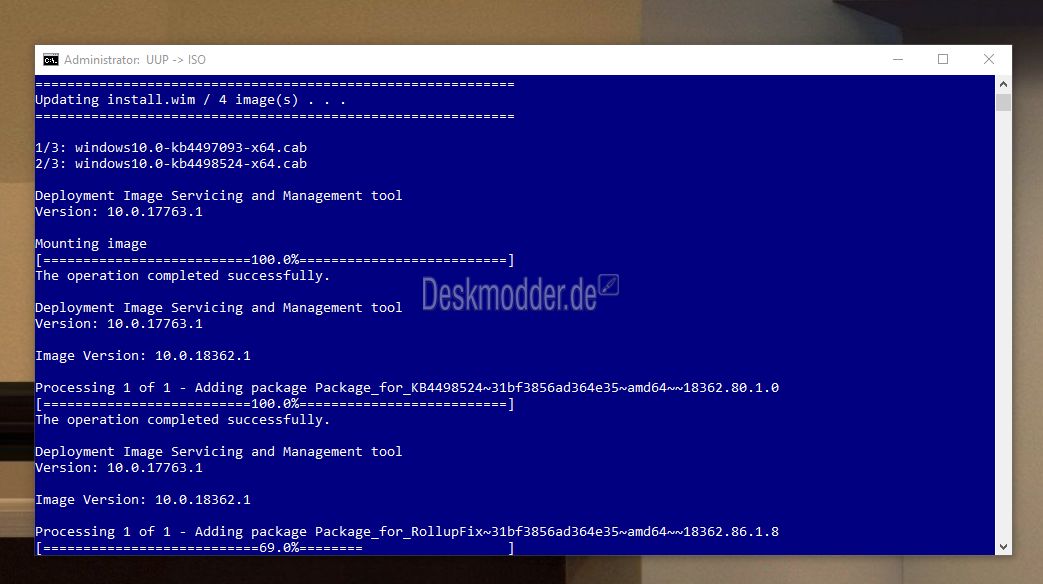Click the 69.0% progress bar line
The width and height of the screenshot is (1043, 584).
pos(275,547)
